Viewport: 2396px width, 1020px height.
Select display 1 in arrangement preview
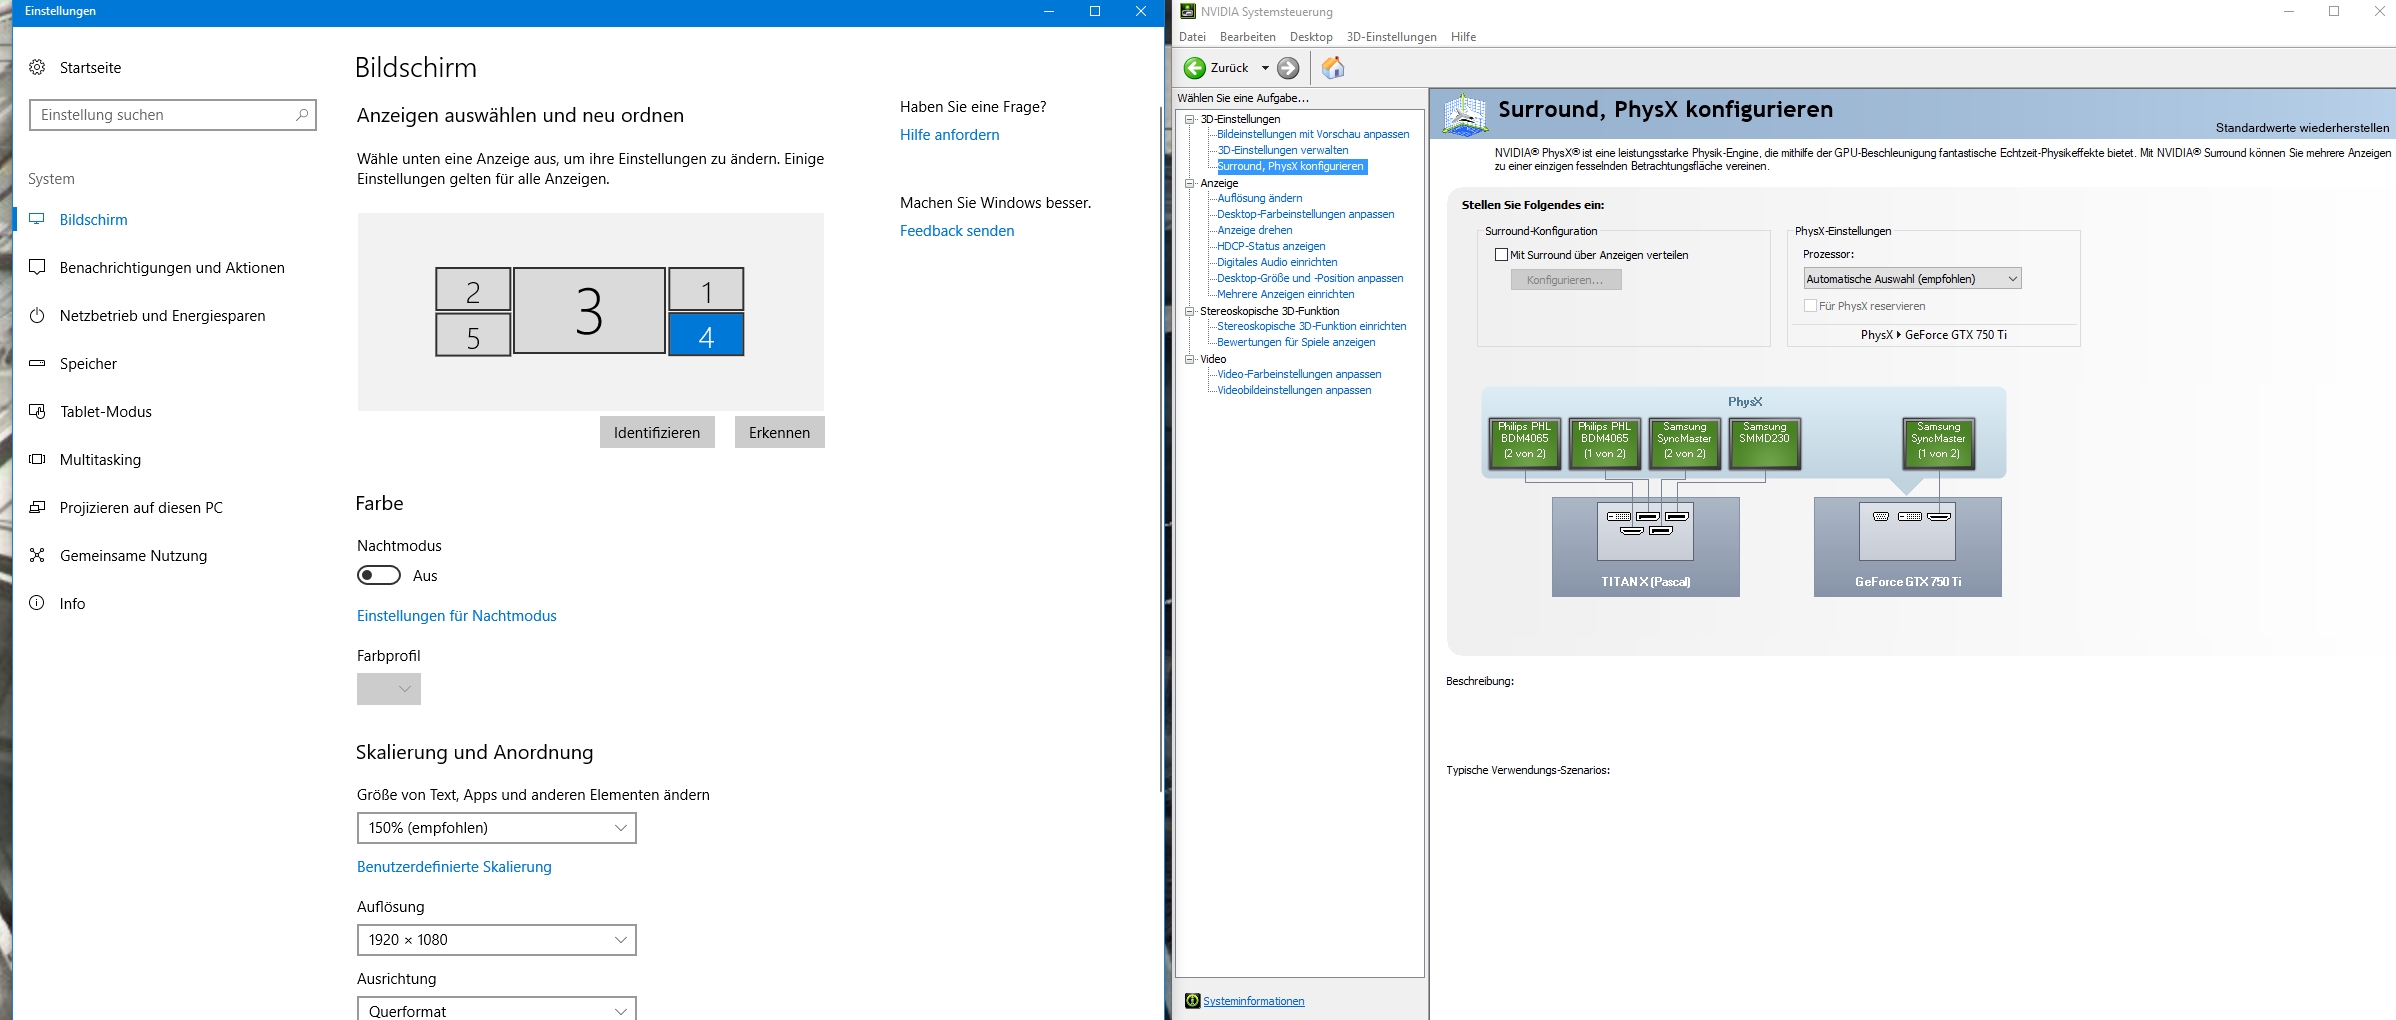click(707, 289)
